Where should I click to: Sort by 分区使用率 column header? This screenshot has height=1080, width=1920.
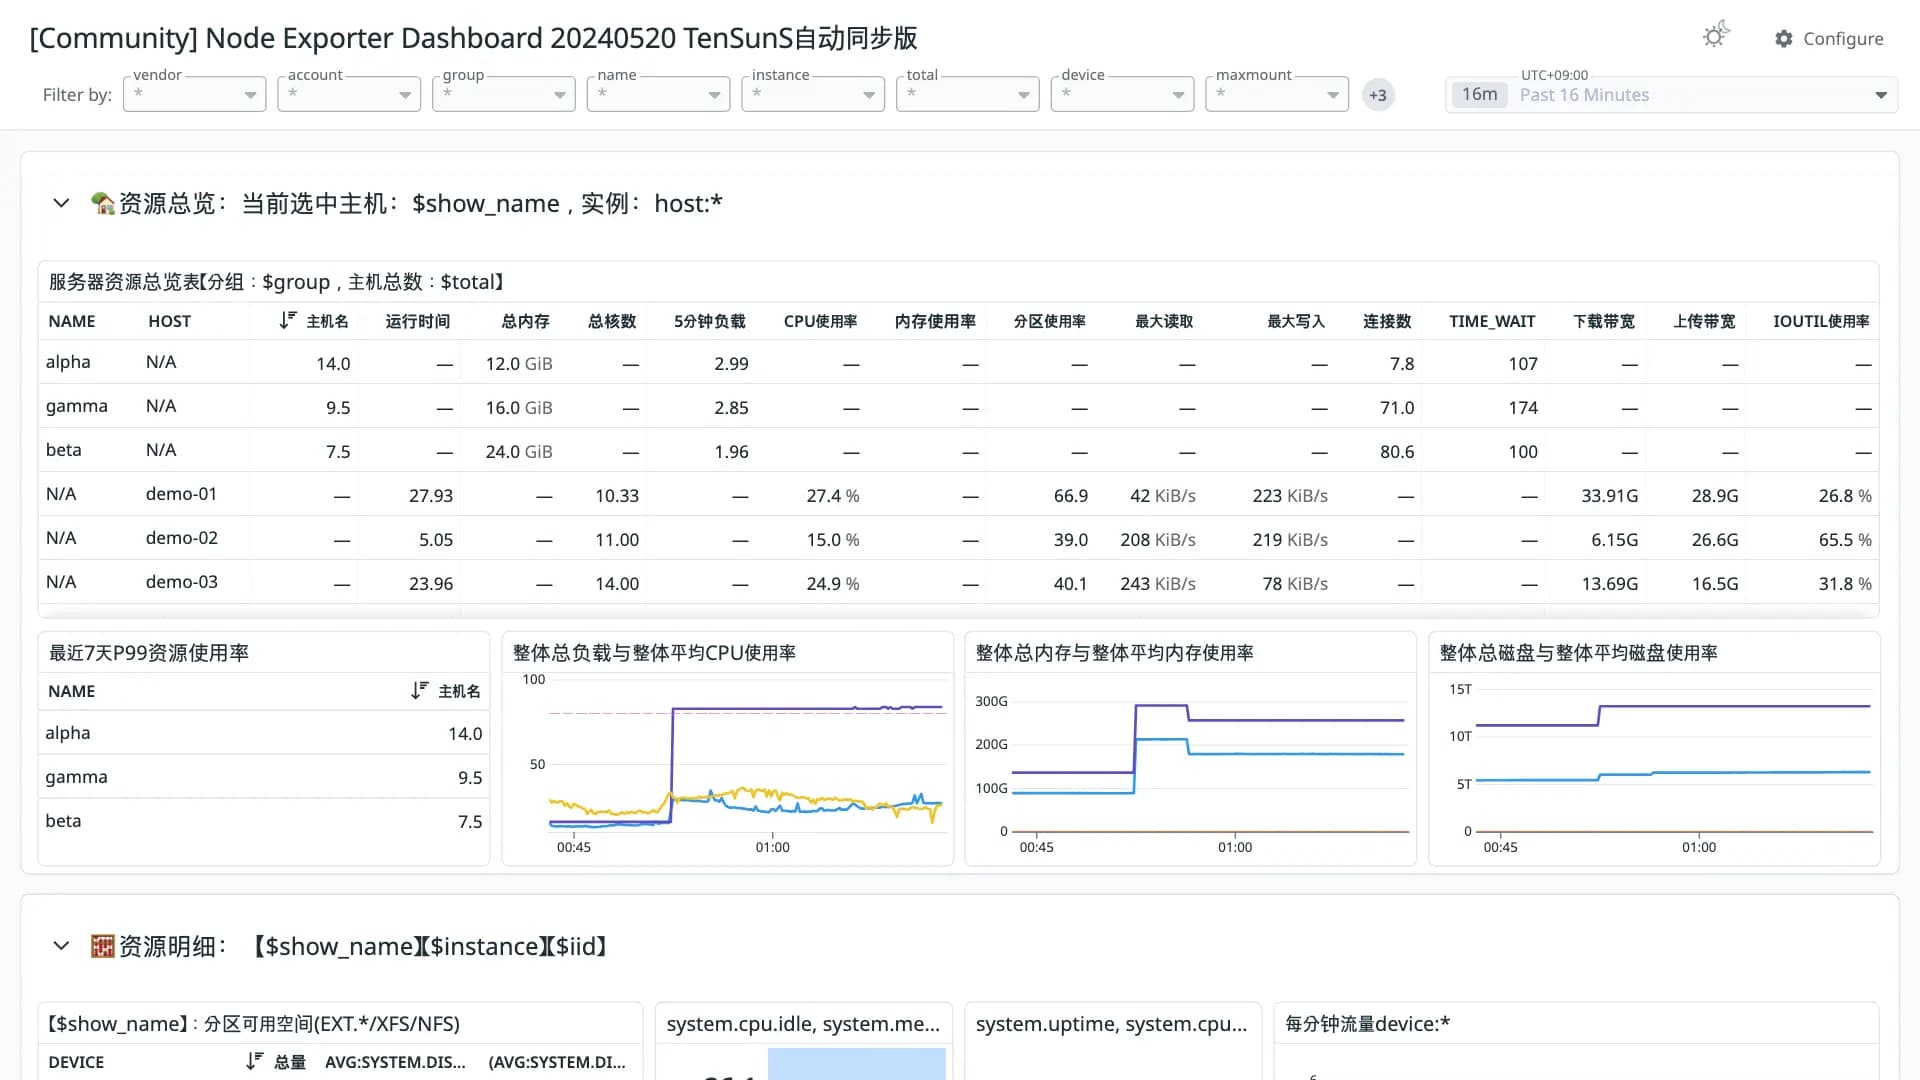click(x=1049, y=321)
